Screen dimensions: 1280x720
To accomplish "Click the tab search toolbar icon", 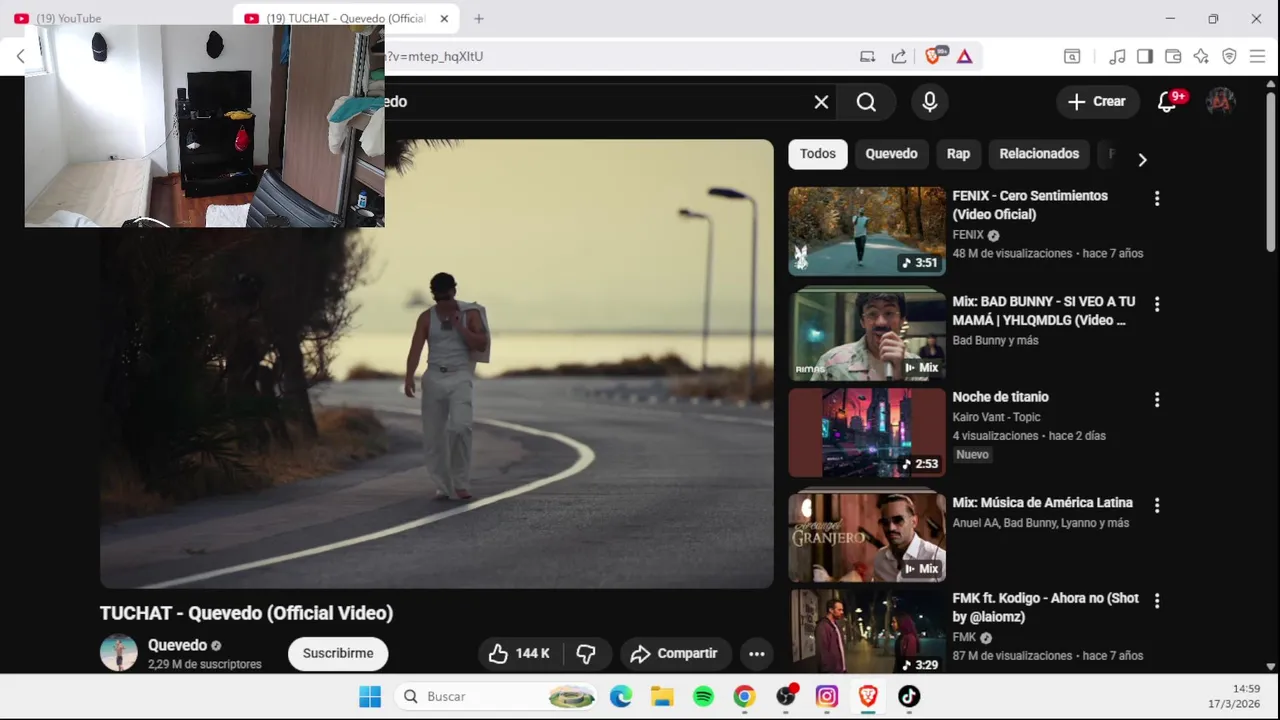I will [x=1072, y=56].
